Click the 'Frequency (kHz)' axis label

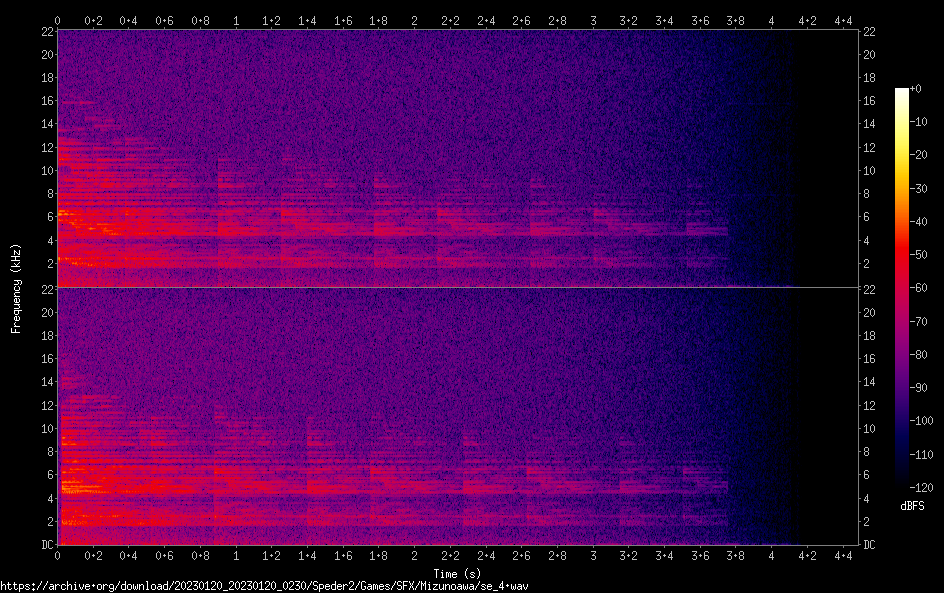coord(17,287)
